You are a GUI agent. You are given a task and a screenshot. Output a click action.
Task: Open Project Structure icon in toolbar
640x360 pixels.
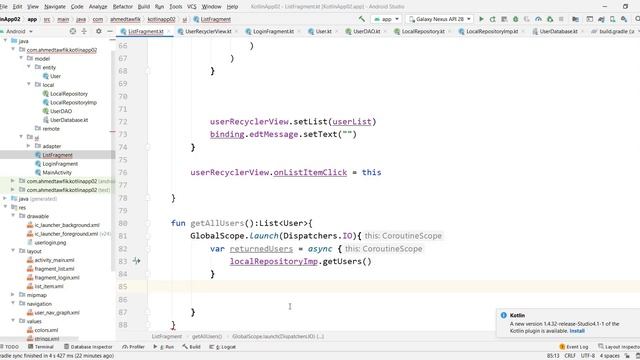point(576,19)
